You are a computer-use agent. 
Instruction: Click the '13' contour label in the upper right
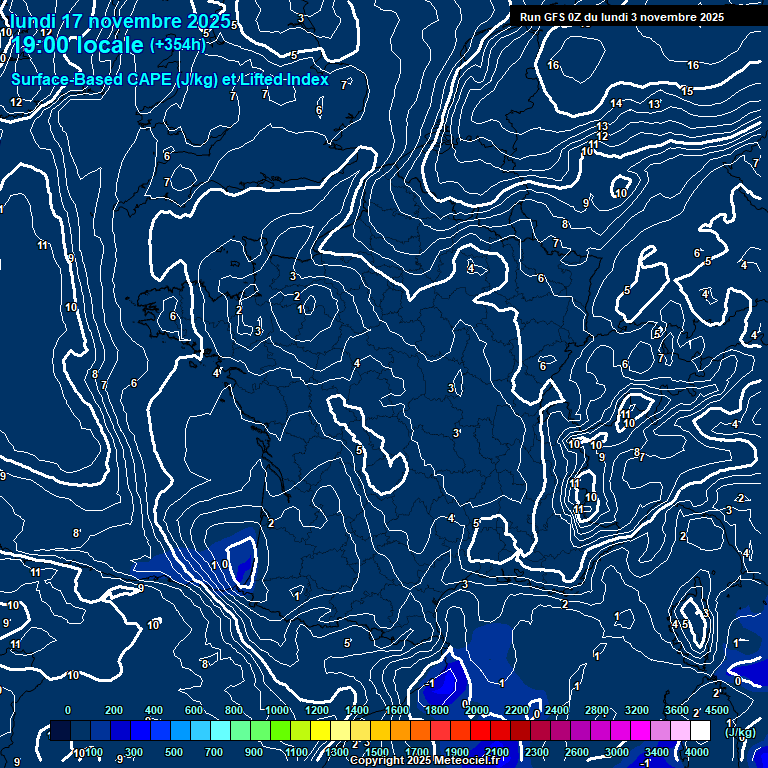coord(654,104)
